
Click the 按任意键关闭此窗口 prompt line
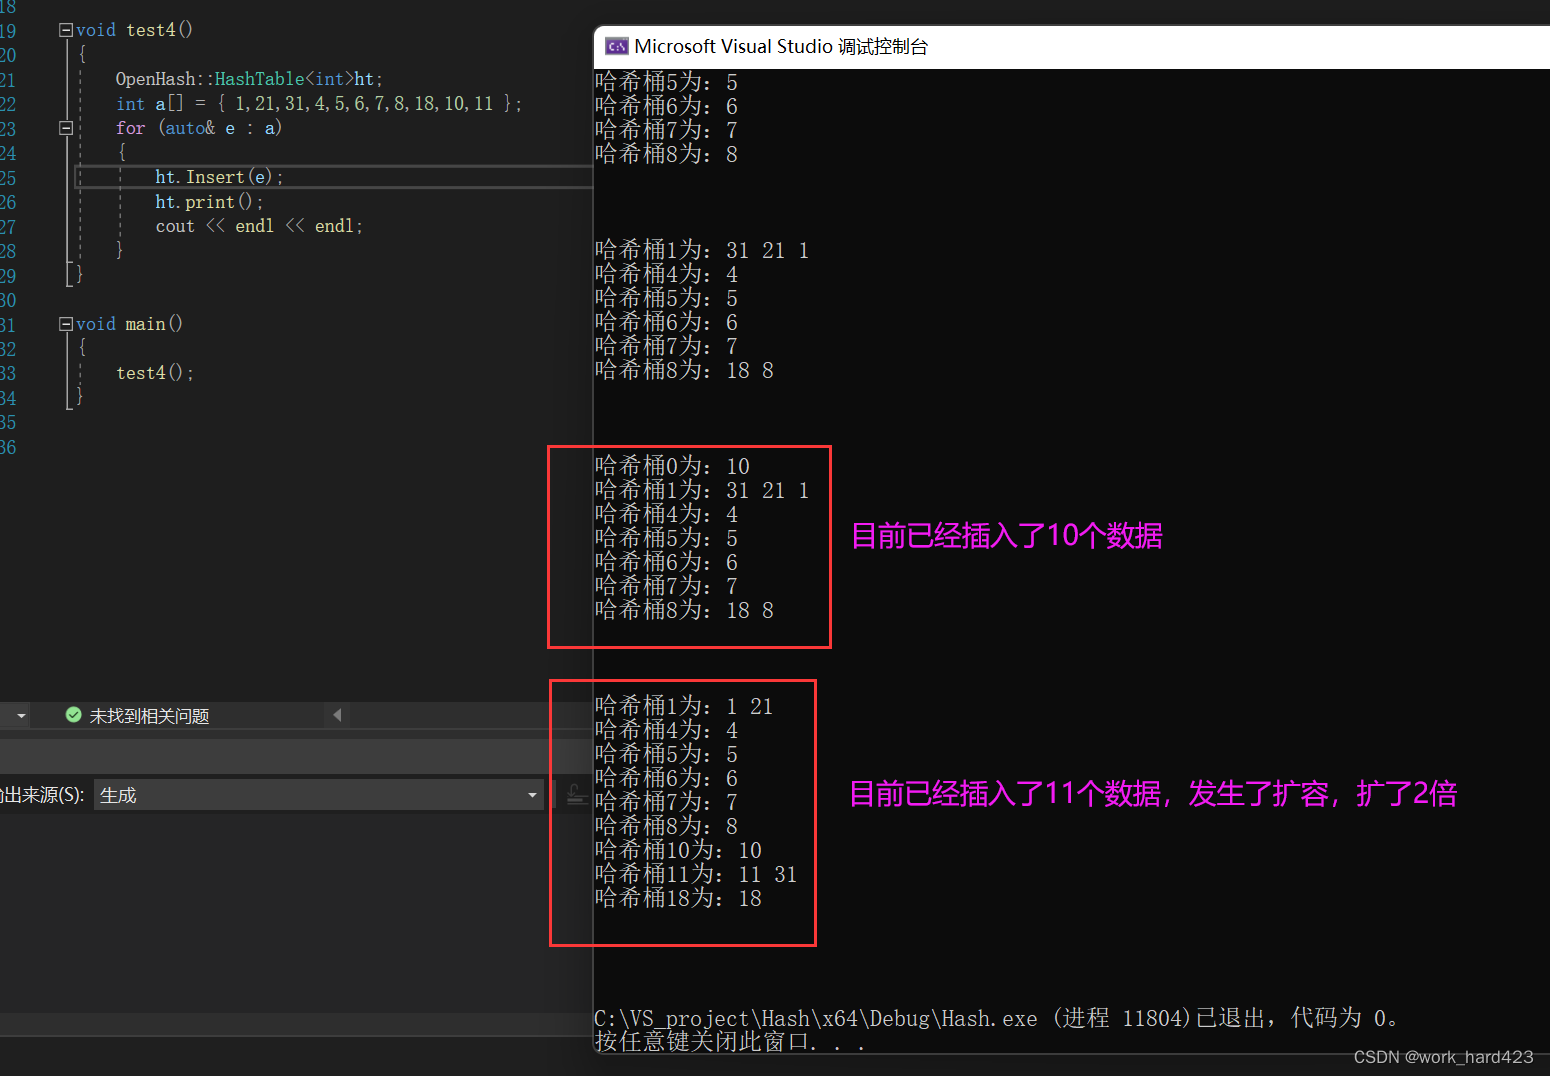[x=730, y=1042]
